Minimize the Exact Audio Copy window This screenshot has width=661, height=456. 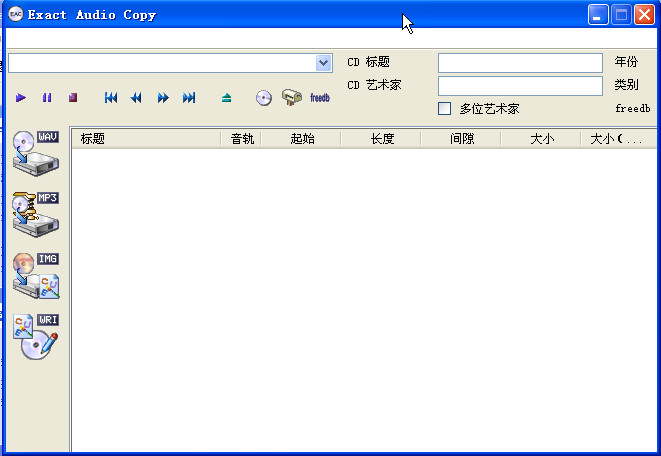pyautogui.click(x=598, y=15)
